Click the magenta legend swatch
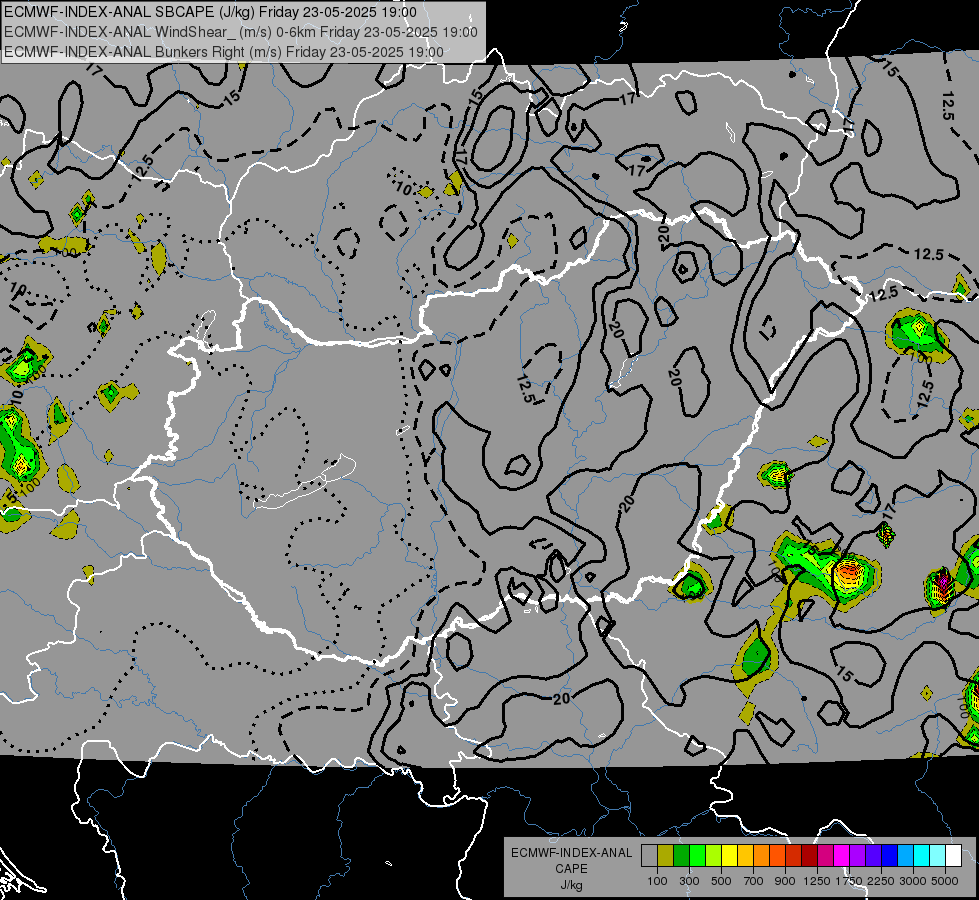Screen dimensions: 979x900 click(x=842, y=855)
